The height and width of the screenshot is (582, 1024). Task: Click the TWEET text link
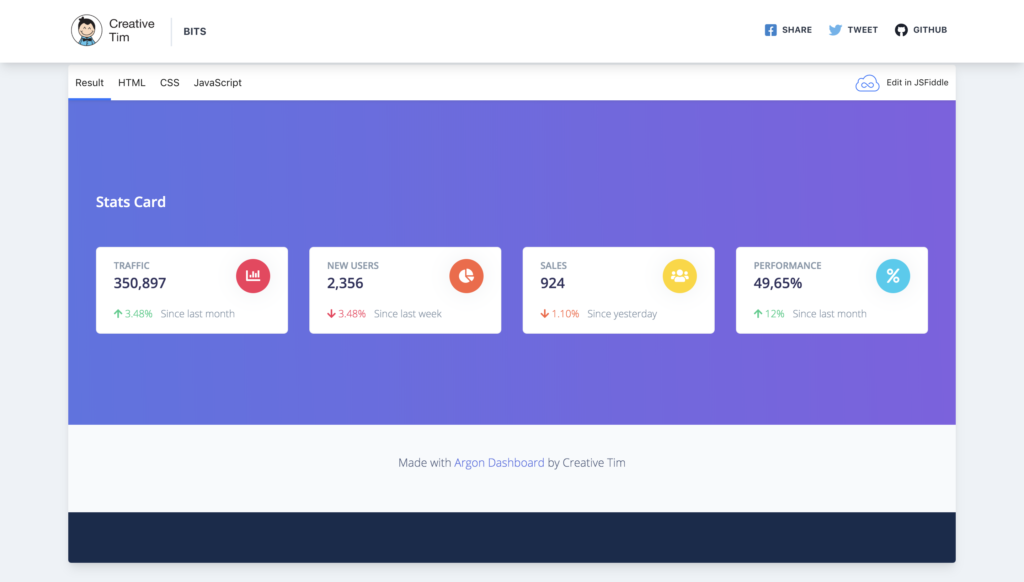click(862, 30)
